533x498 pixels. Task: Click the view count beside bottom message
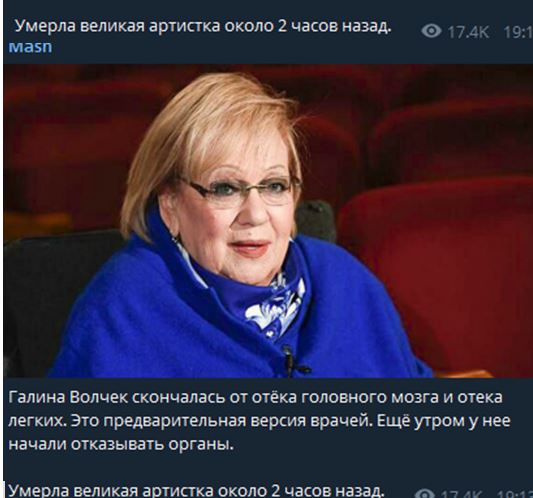[462, 494]
